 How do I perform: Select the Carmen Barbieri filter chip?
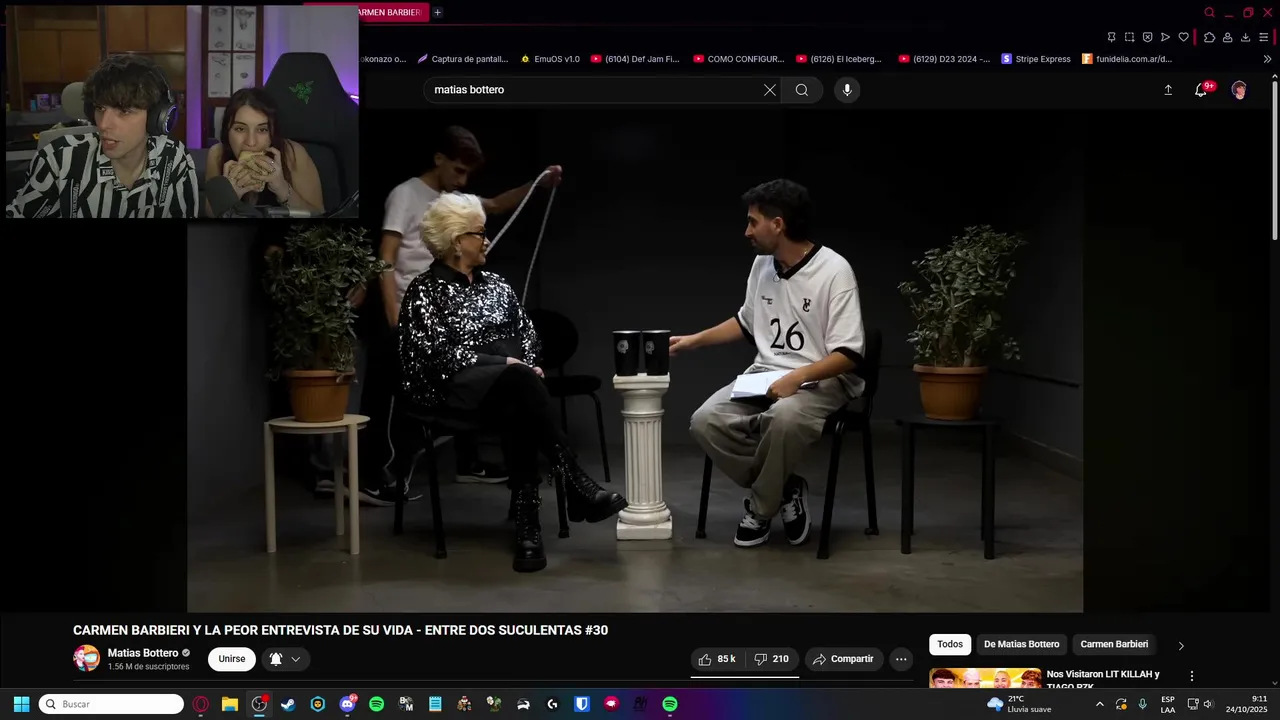pyautogui.click(x=1114, y=644)
